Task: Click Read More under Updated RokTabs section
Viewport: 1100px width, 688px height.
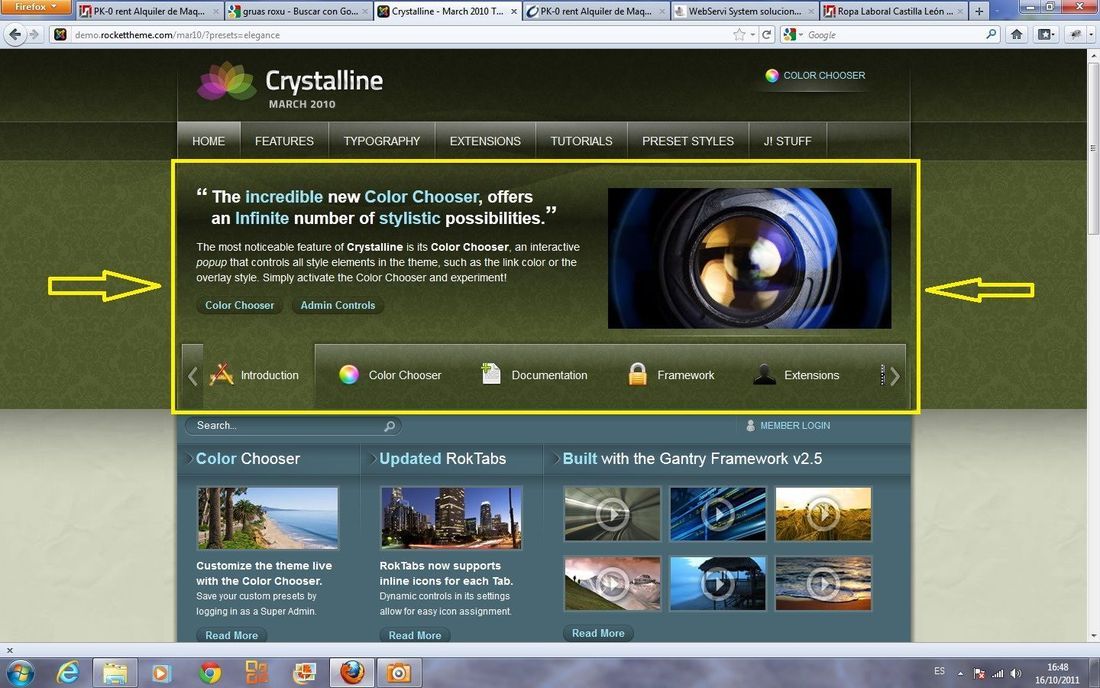Action: click(x=415, y=635)
